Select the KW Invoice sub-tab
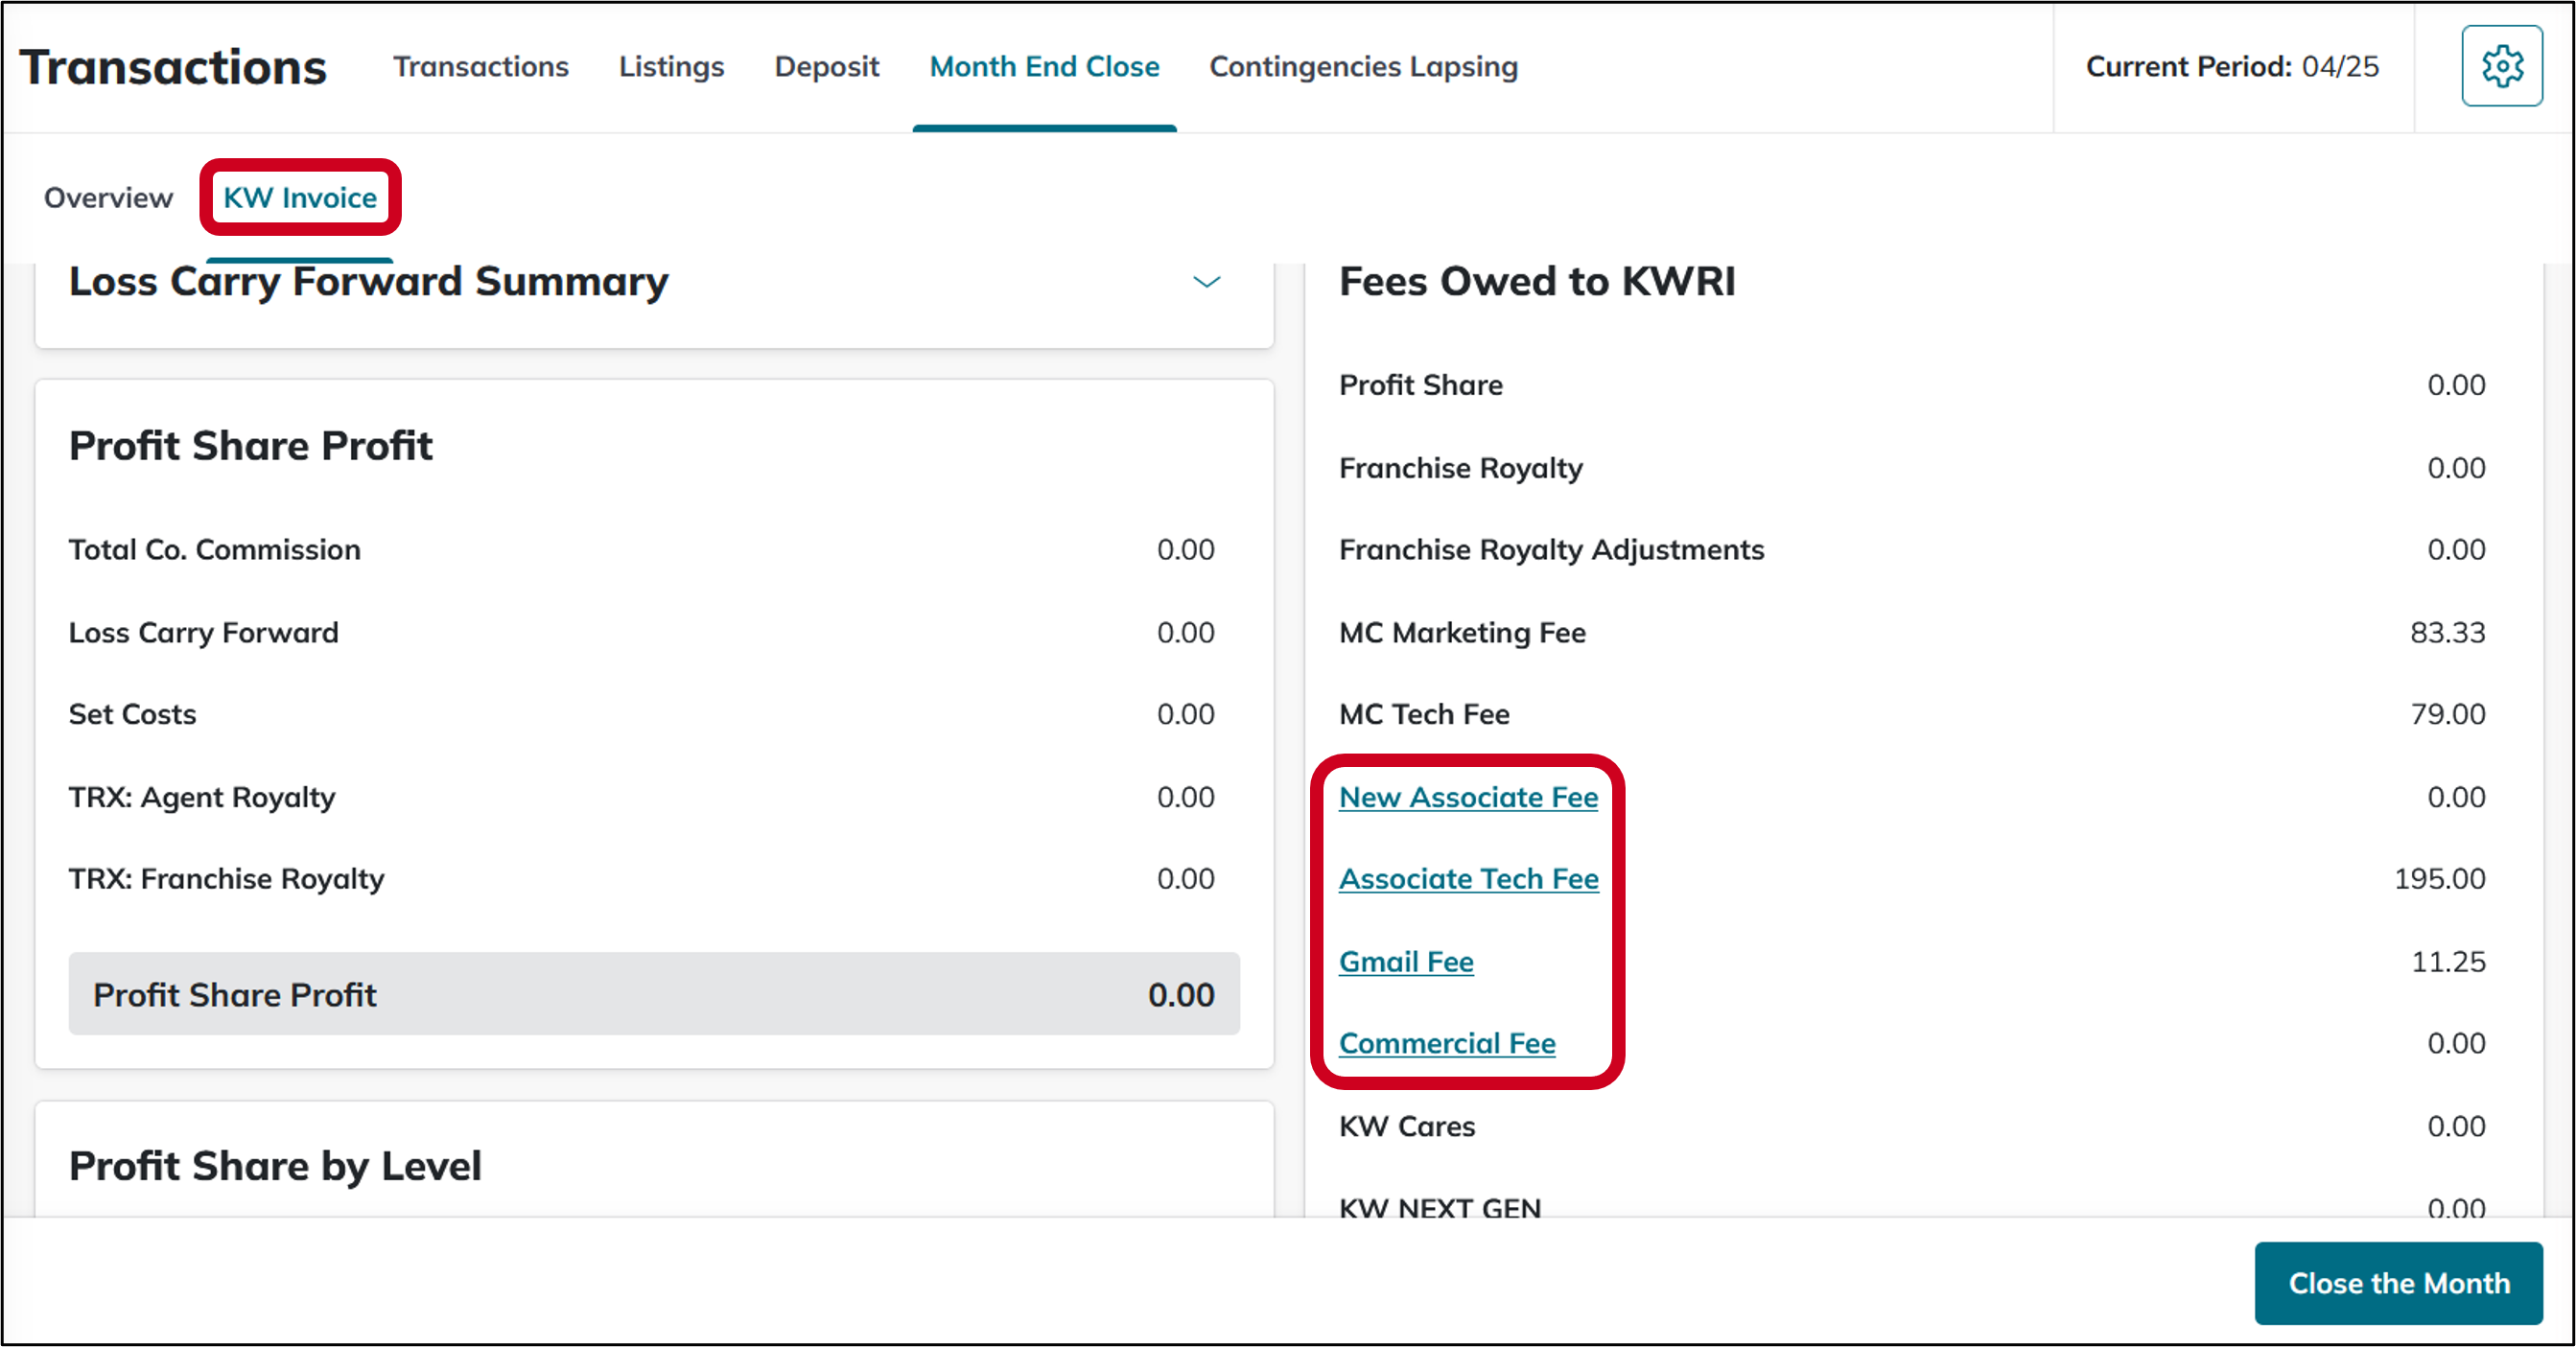The image size is (2576, 1347). tap(300, 198)
